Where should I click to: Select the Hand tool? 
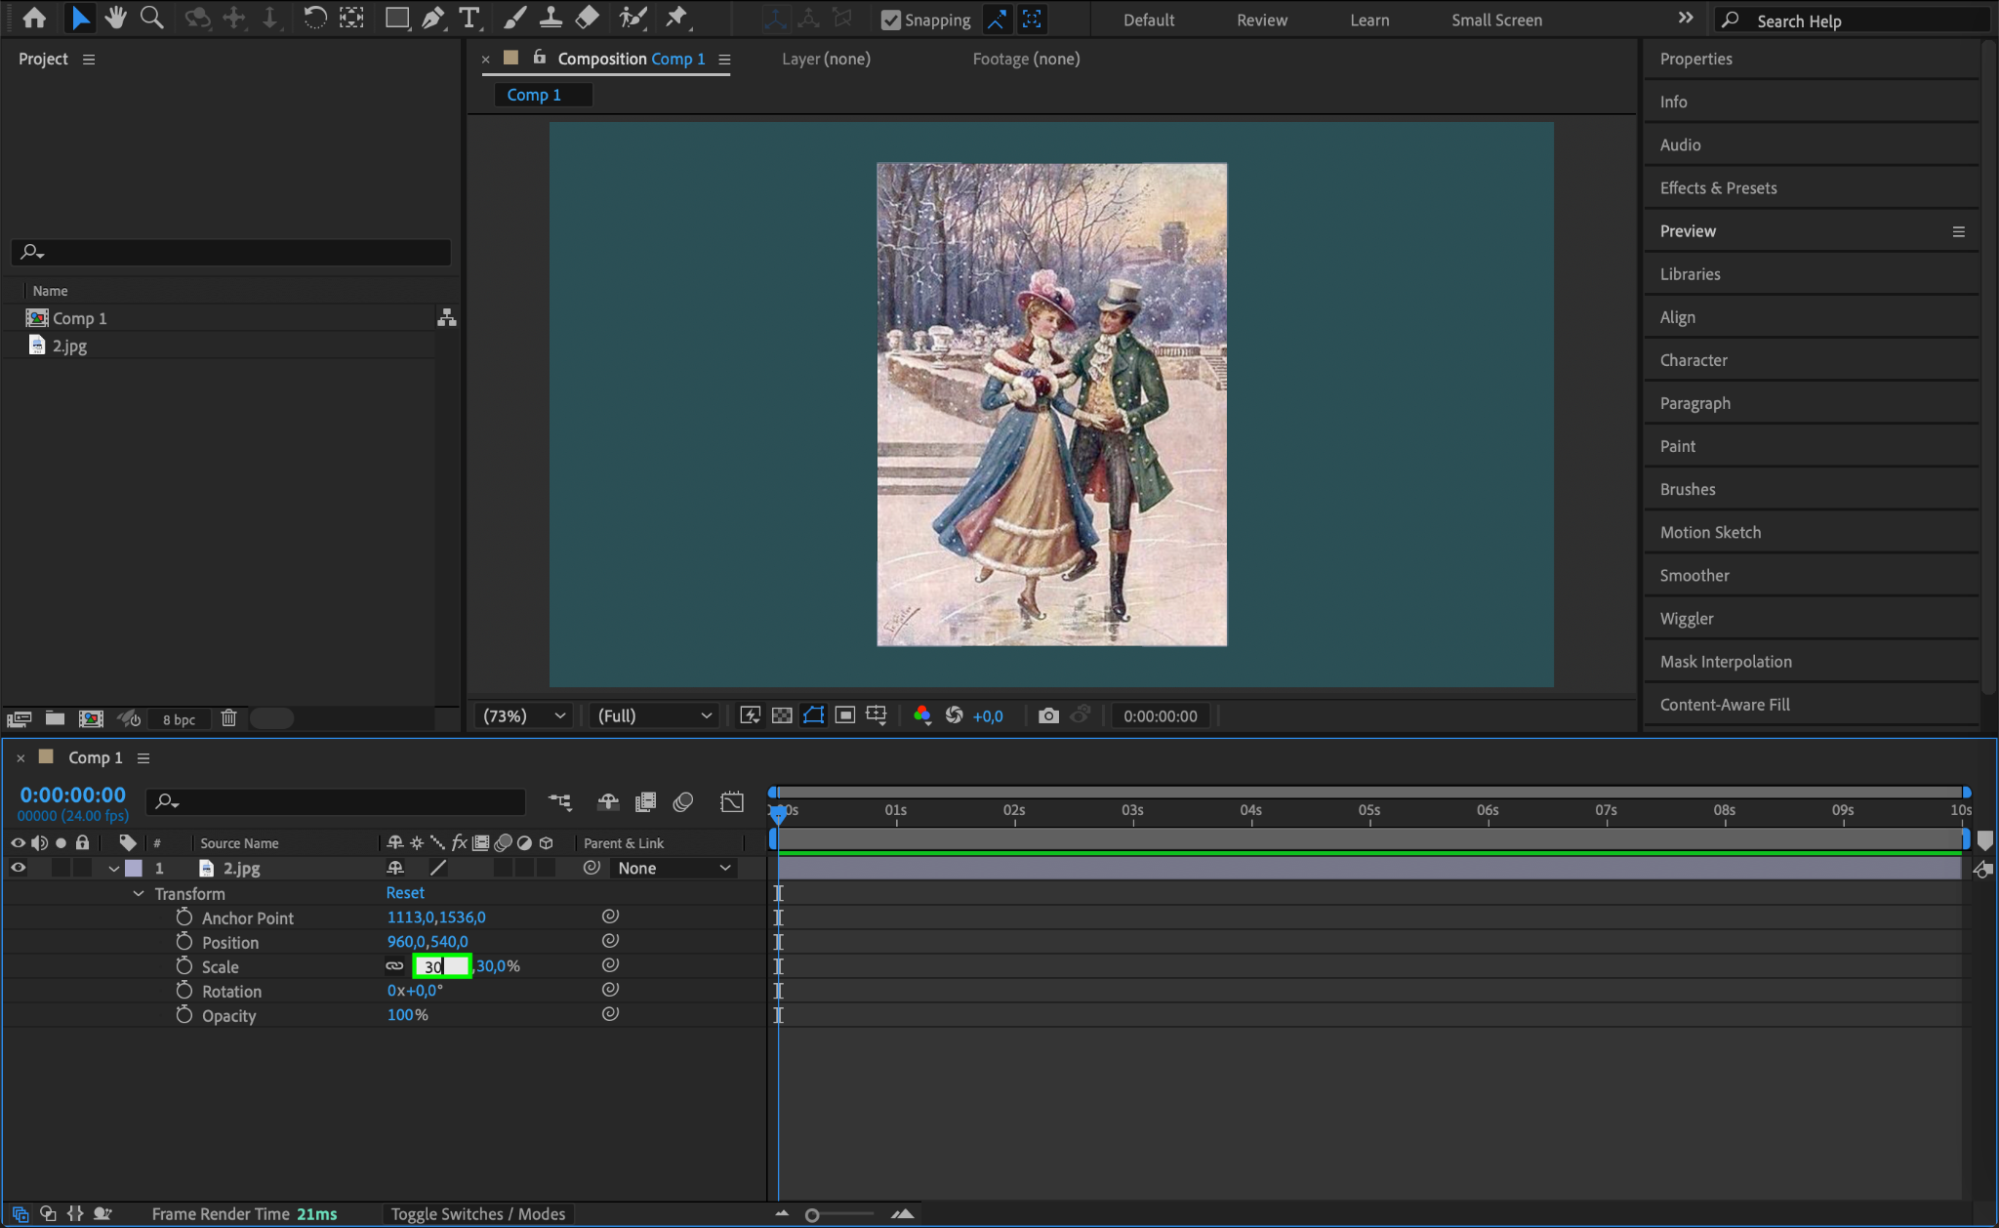(x=116, y=17)
